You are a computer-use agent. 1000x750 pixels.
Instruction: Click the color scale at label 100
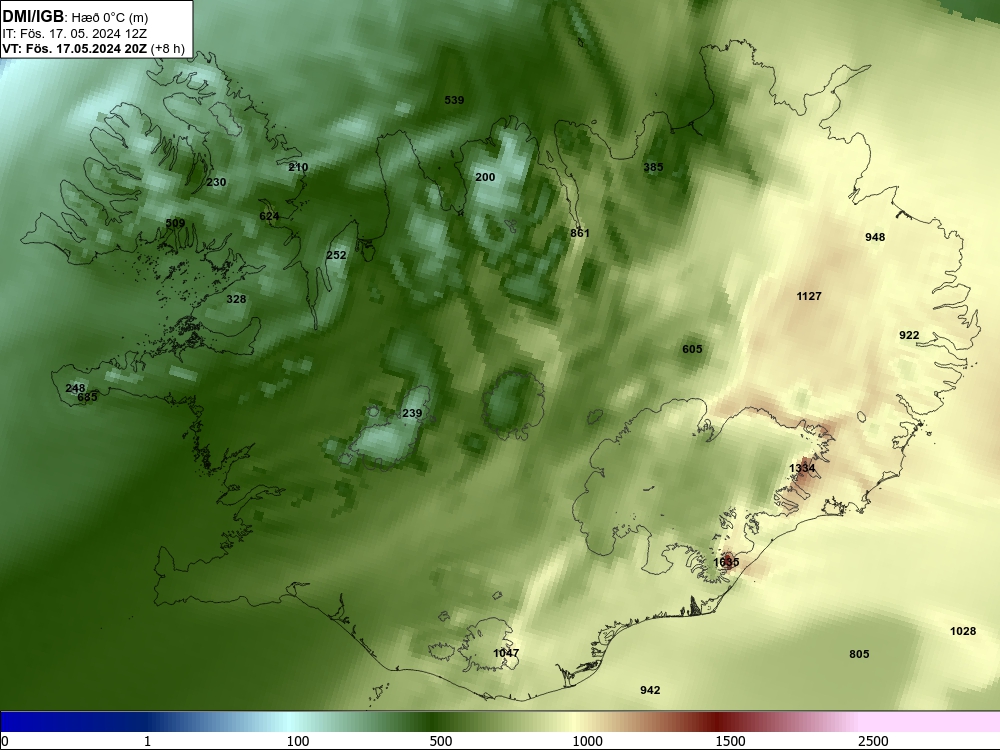point(298,740)
